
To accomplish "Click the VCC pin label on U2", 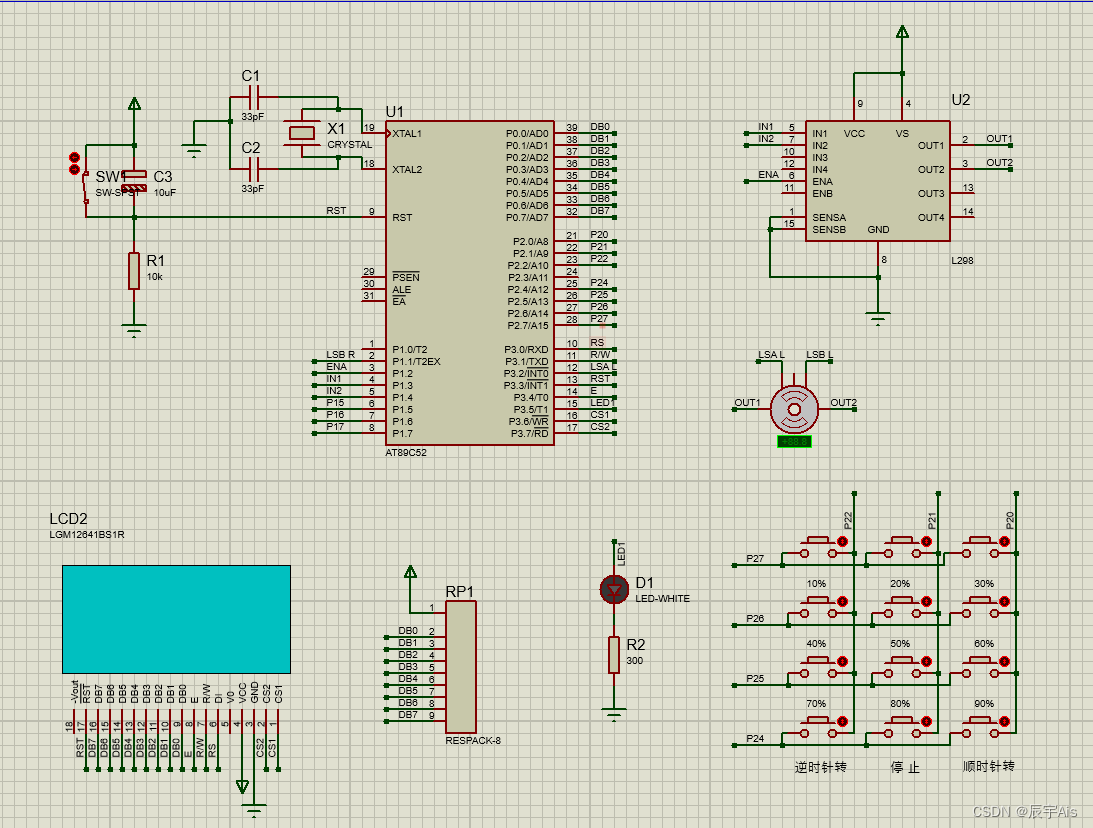I will point(854,133).
